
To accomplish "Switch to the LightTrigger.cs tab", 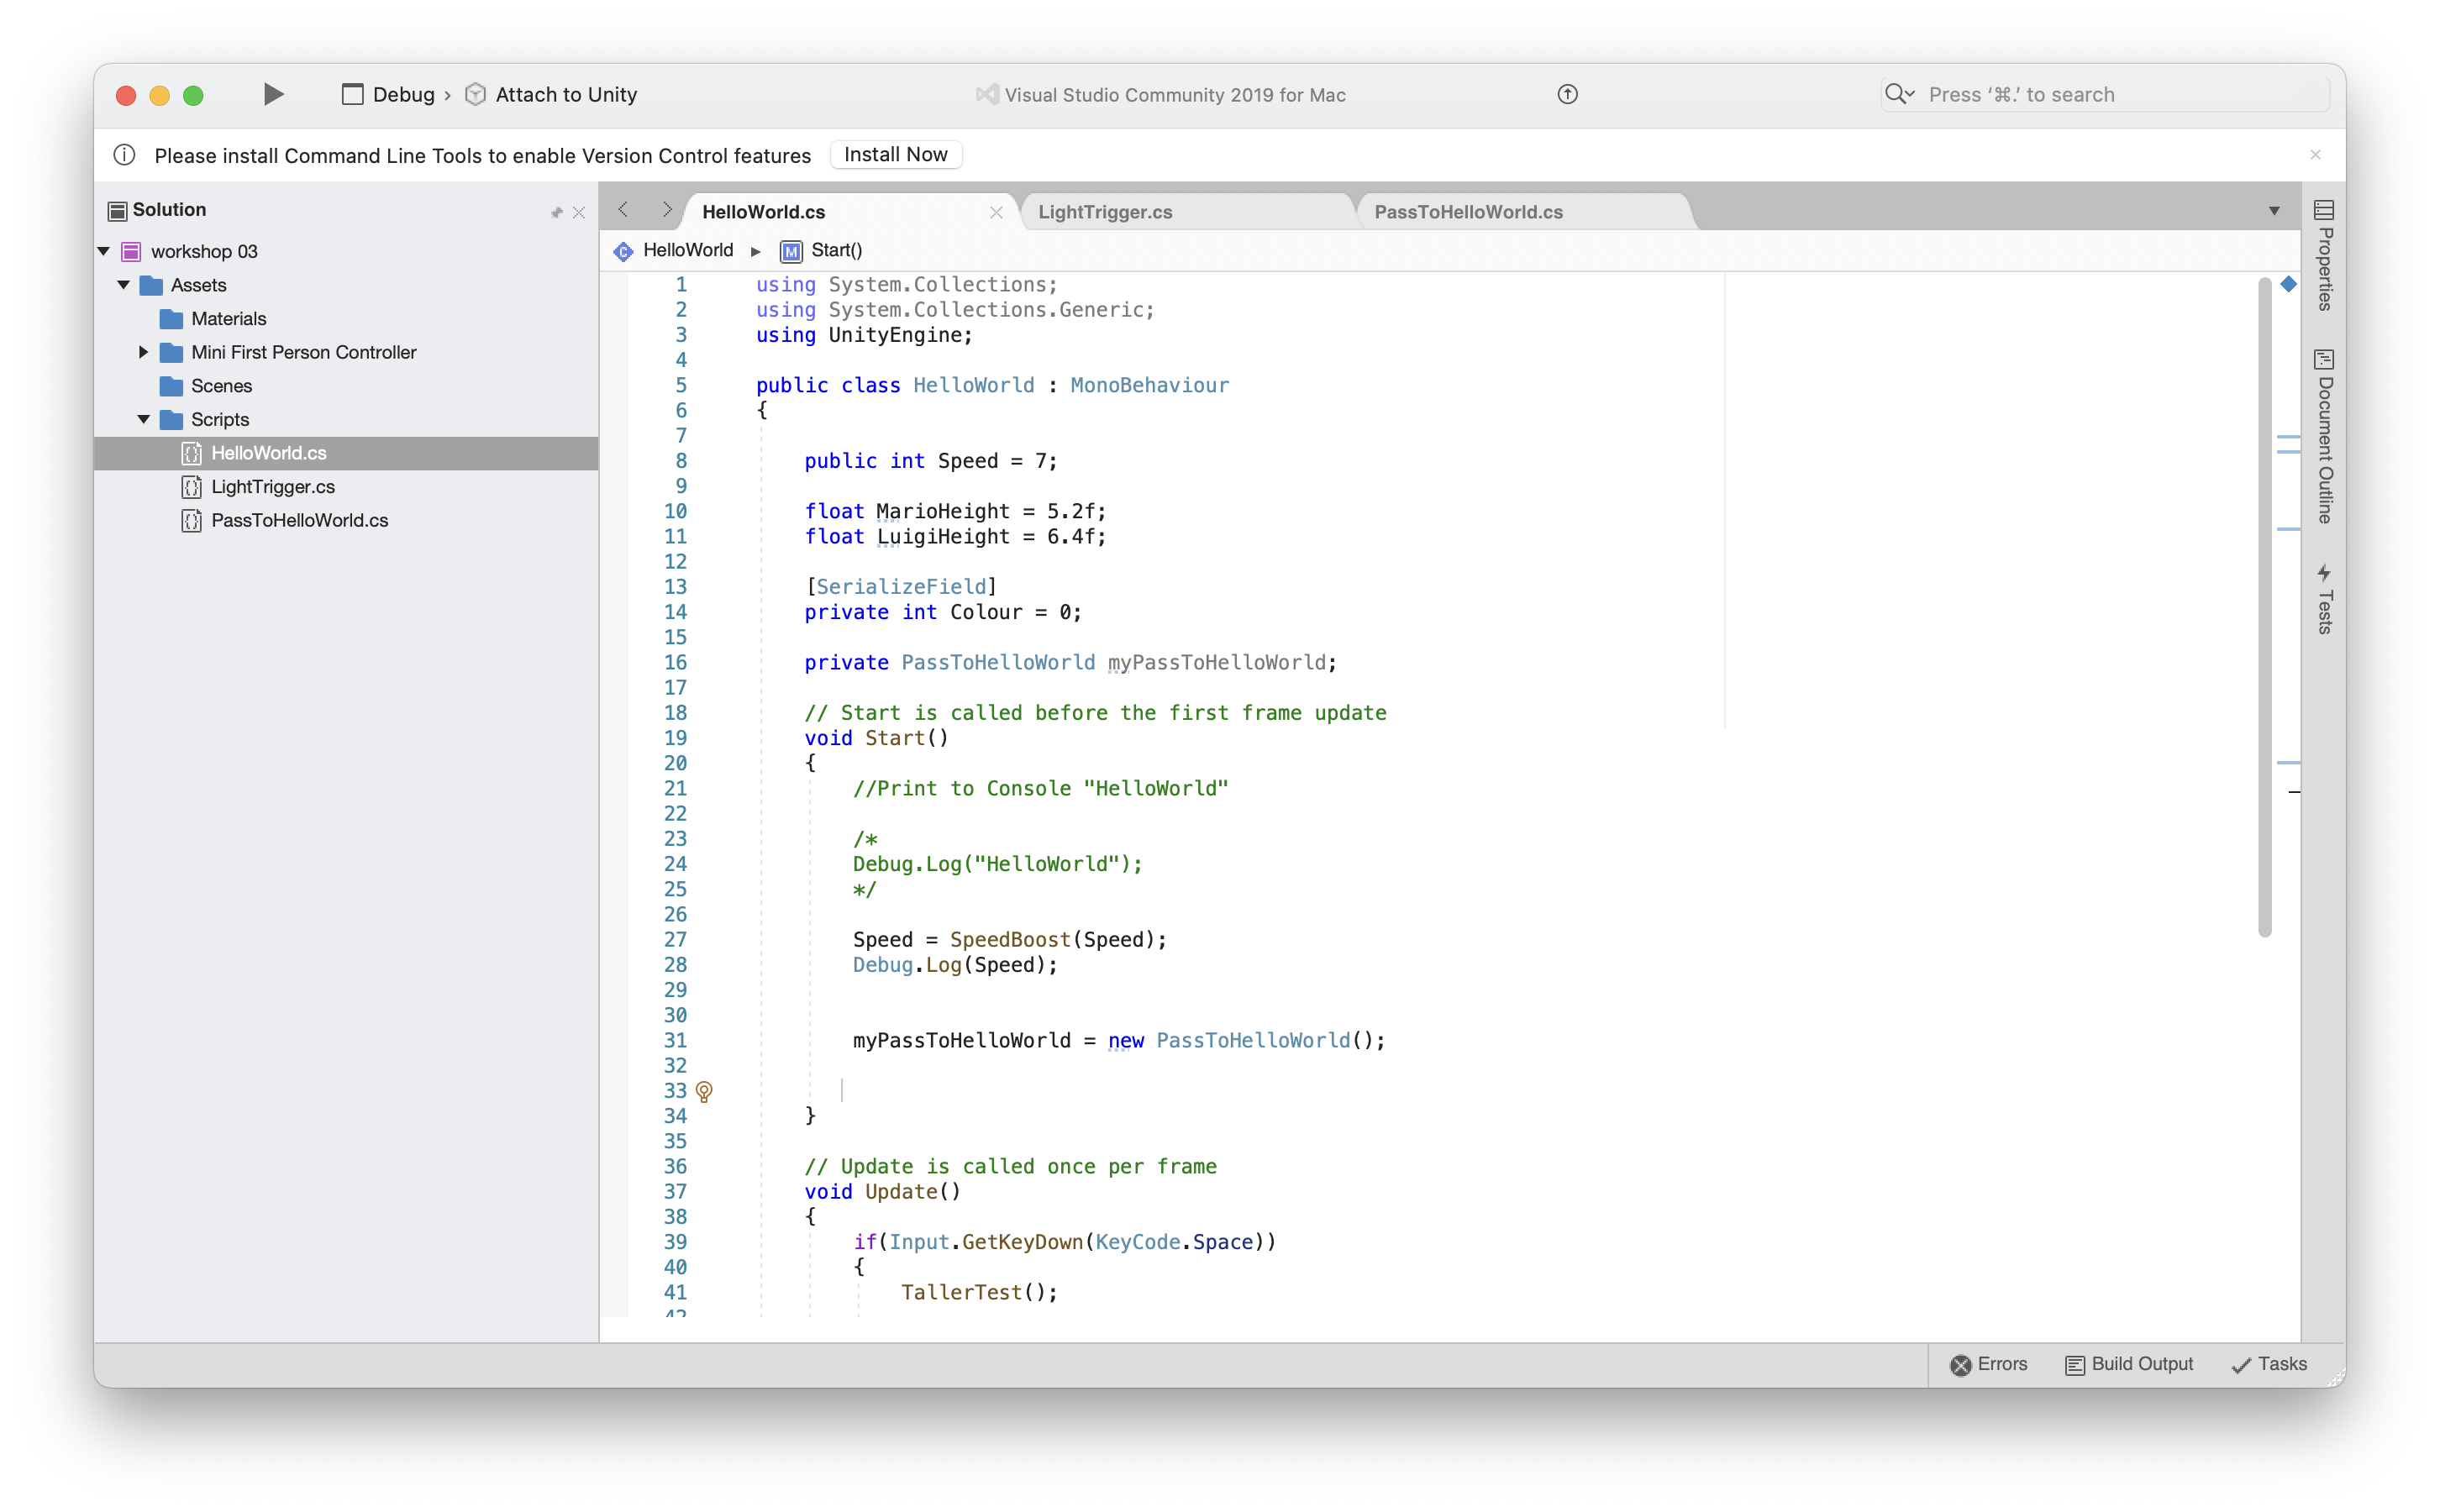I will [1105, 212].
